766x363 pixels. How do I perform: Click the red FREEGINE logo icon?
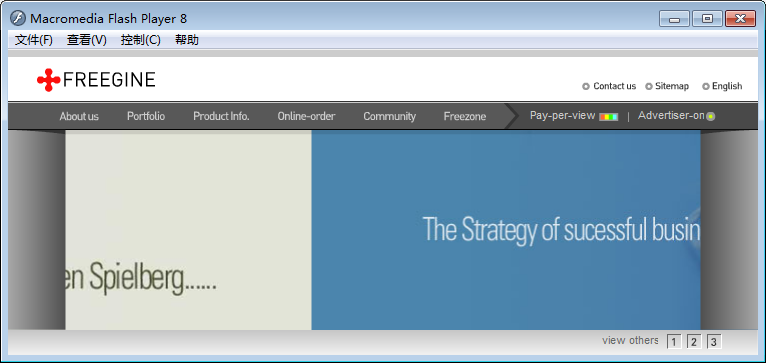[x=48, y=80]
